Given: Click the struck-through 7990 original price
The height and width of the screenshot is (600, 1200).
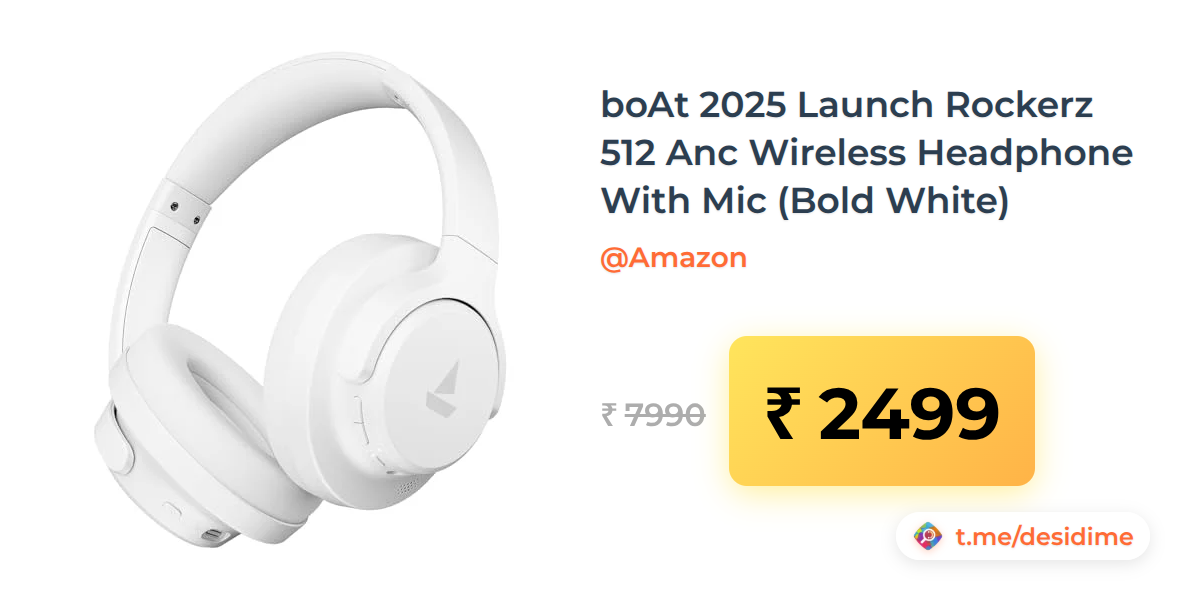Looking at the screenshot, I should point(665,414).
